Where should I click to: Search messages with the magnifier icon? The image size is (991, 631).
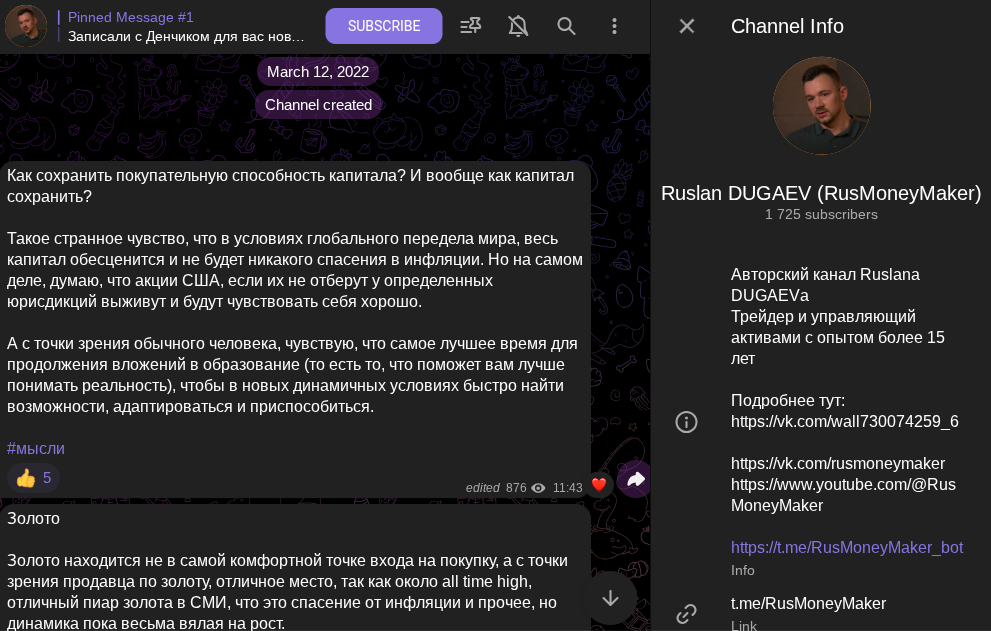tap(566, 26)
